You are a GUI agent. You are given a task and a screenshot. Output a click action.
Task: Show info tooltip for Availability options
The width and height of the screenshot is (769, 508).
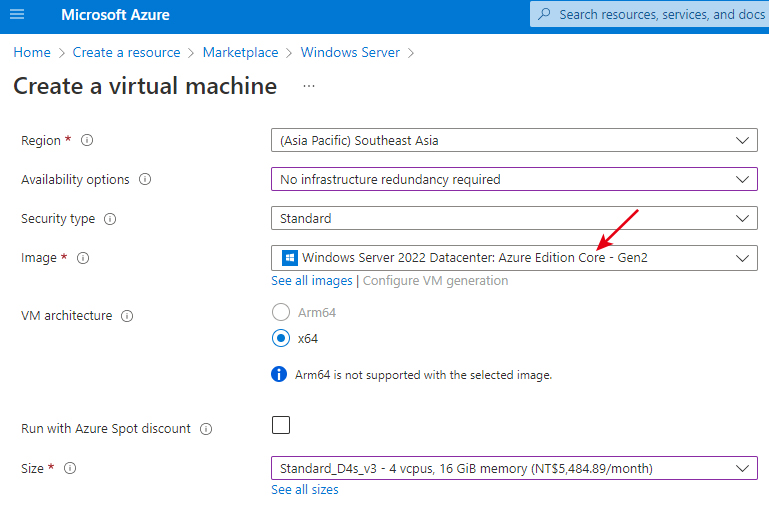click(145, 179)
